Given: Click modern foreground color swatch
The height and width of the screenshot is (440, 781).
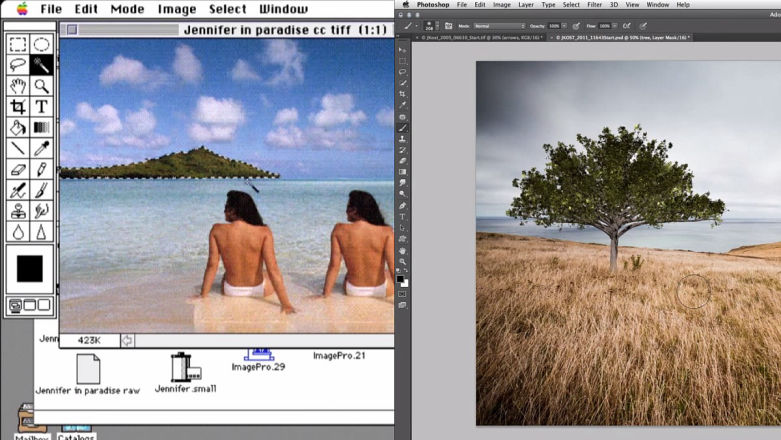Looking at the screenshot, I should (400, 279).
